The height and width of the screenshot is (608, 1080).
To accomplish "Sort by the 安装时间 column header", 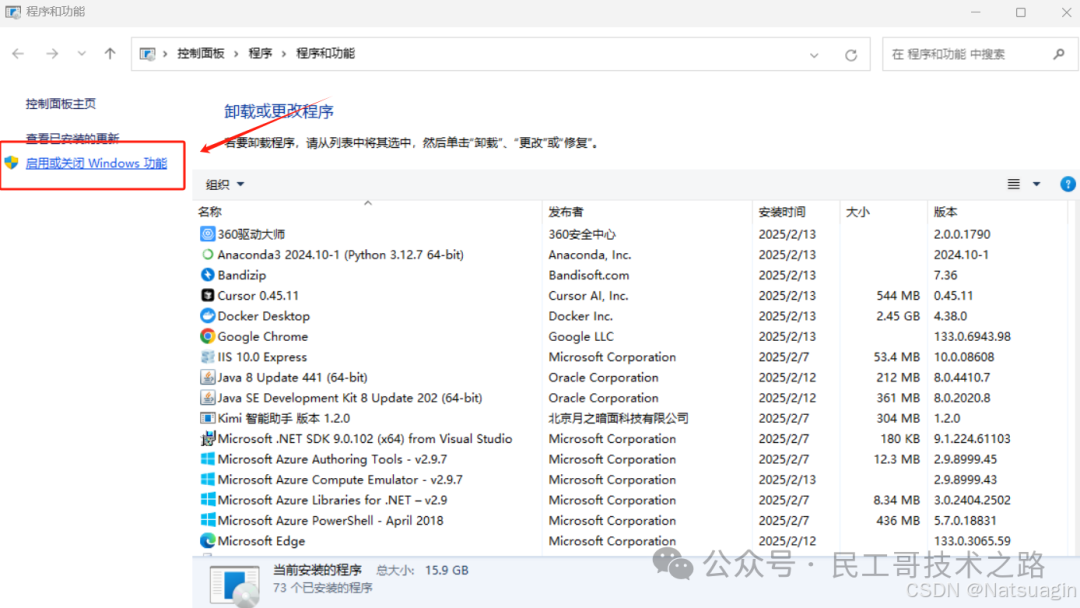I will [x=796, y=211].
